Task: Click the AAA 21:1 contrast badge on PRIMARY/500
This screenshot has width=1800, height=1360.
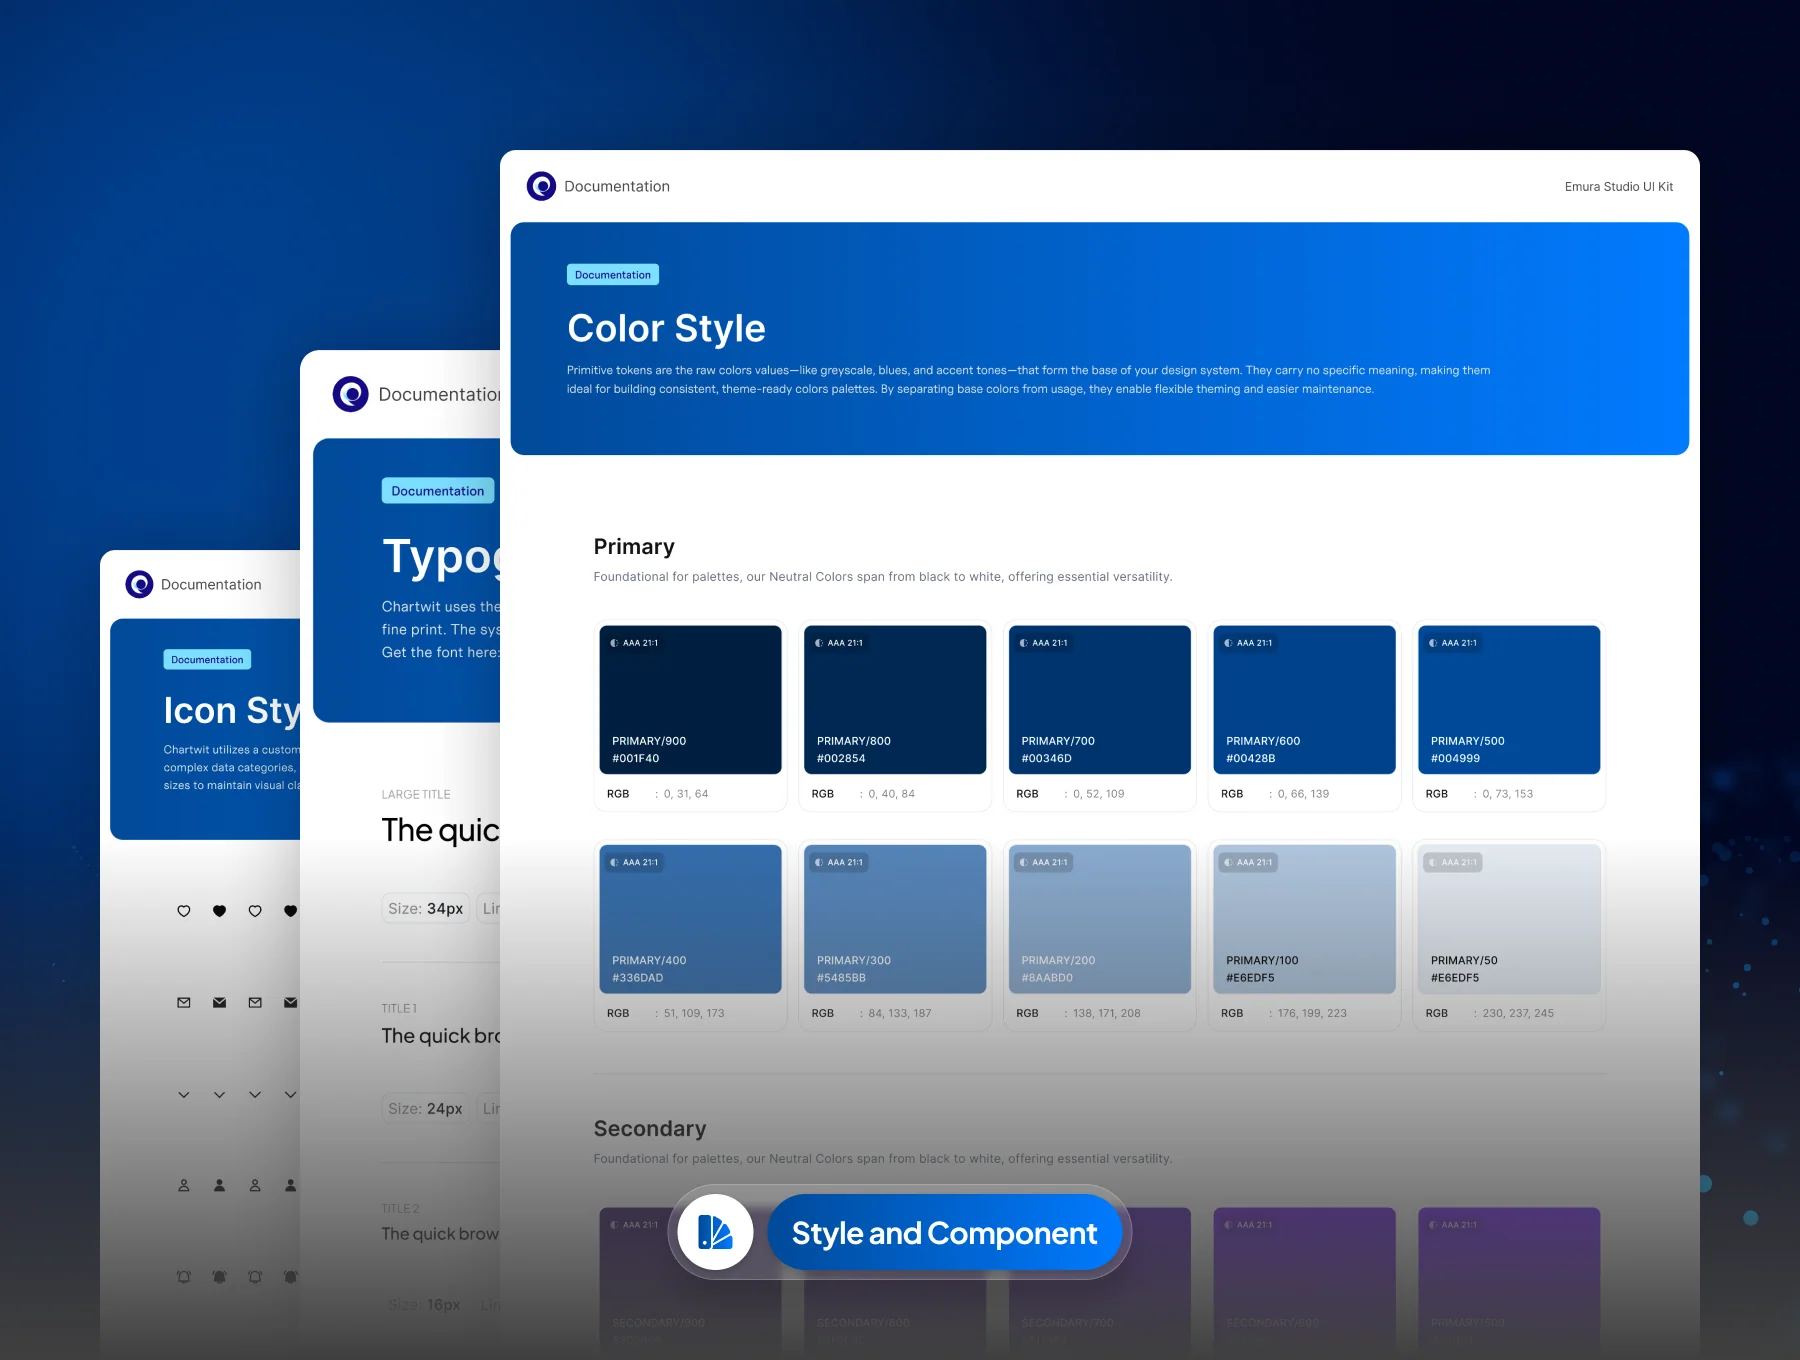Action: coord(1453,643)
